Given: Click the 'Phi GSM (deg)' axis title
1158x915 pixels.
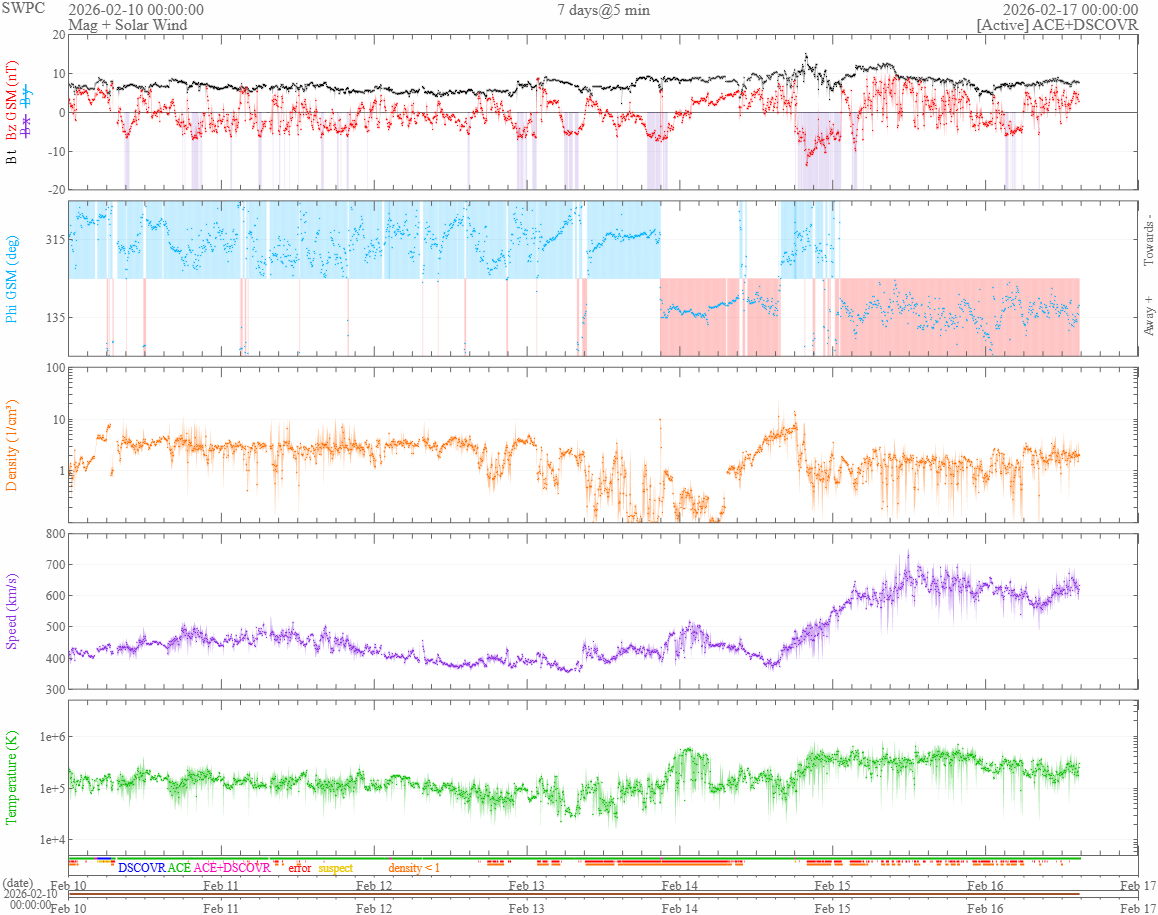Looking at the screenshot, I should tap(11, 279).
